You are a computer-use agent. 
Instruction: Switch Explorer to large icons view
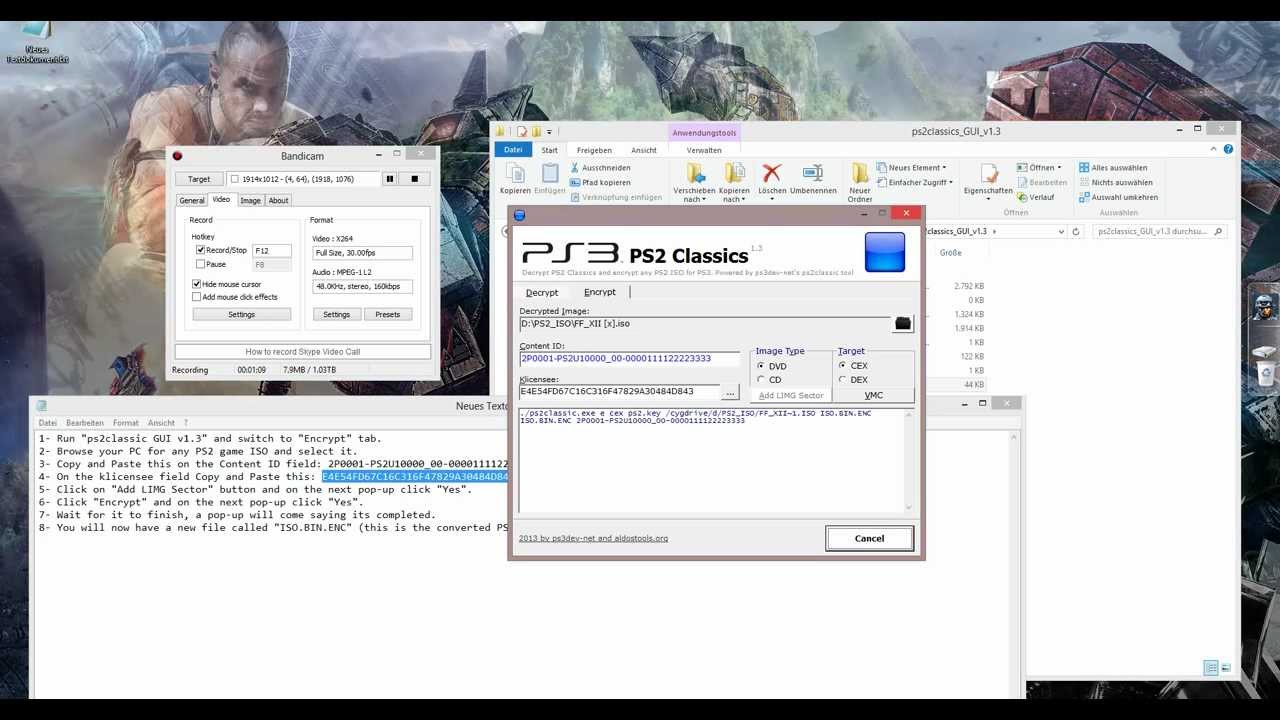click(x=1226, y=668)
